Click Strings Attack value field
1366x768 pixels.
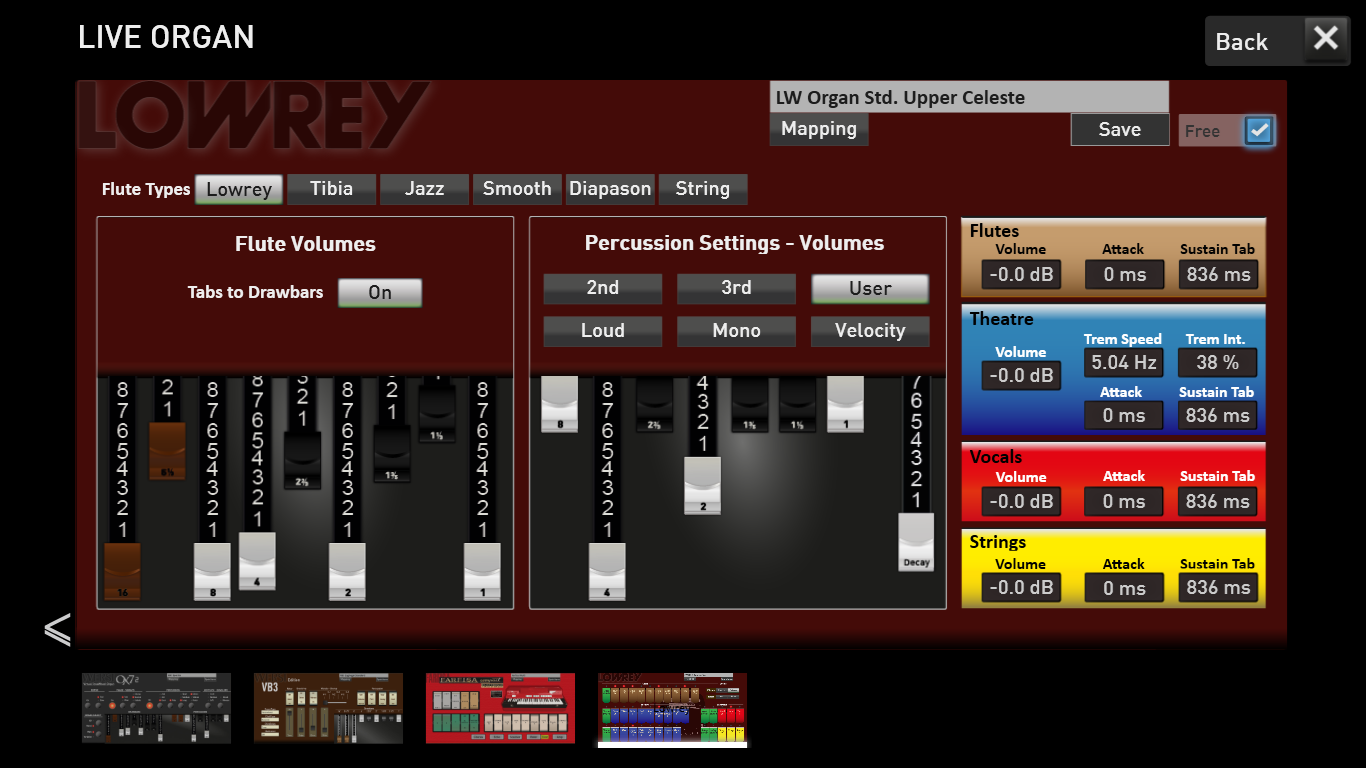click(1124, 588)
